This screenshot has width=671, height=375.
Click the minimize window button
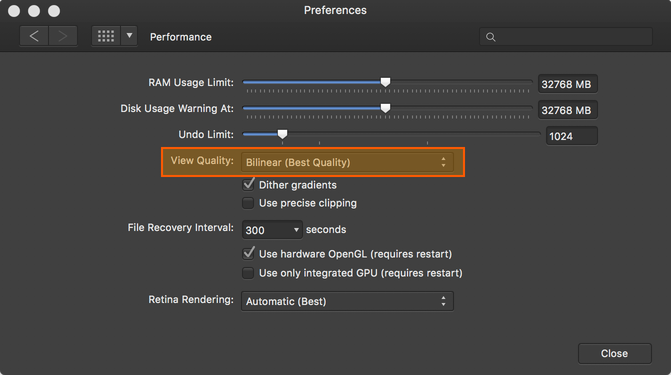click(34, 11)
